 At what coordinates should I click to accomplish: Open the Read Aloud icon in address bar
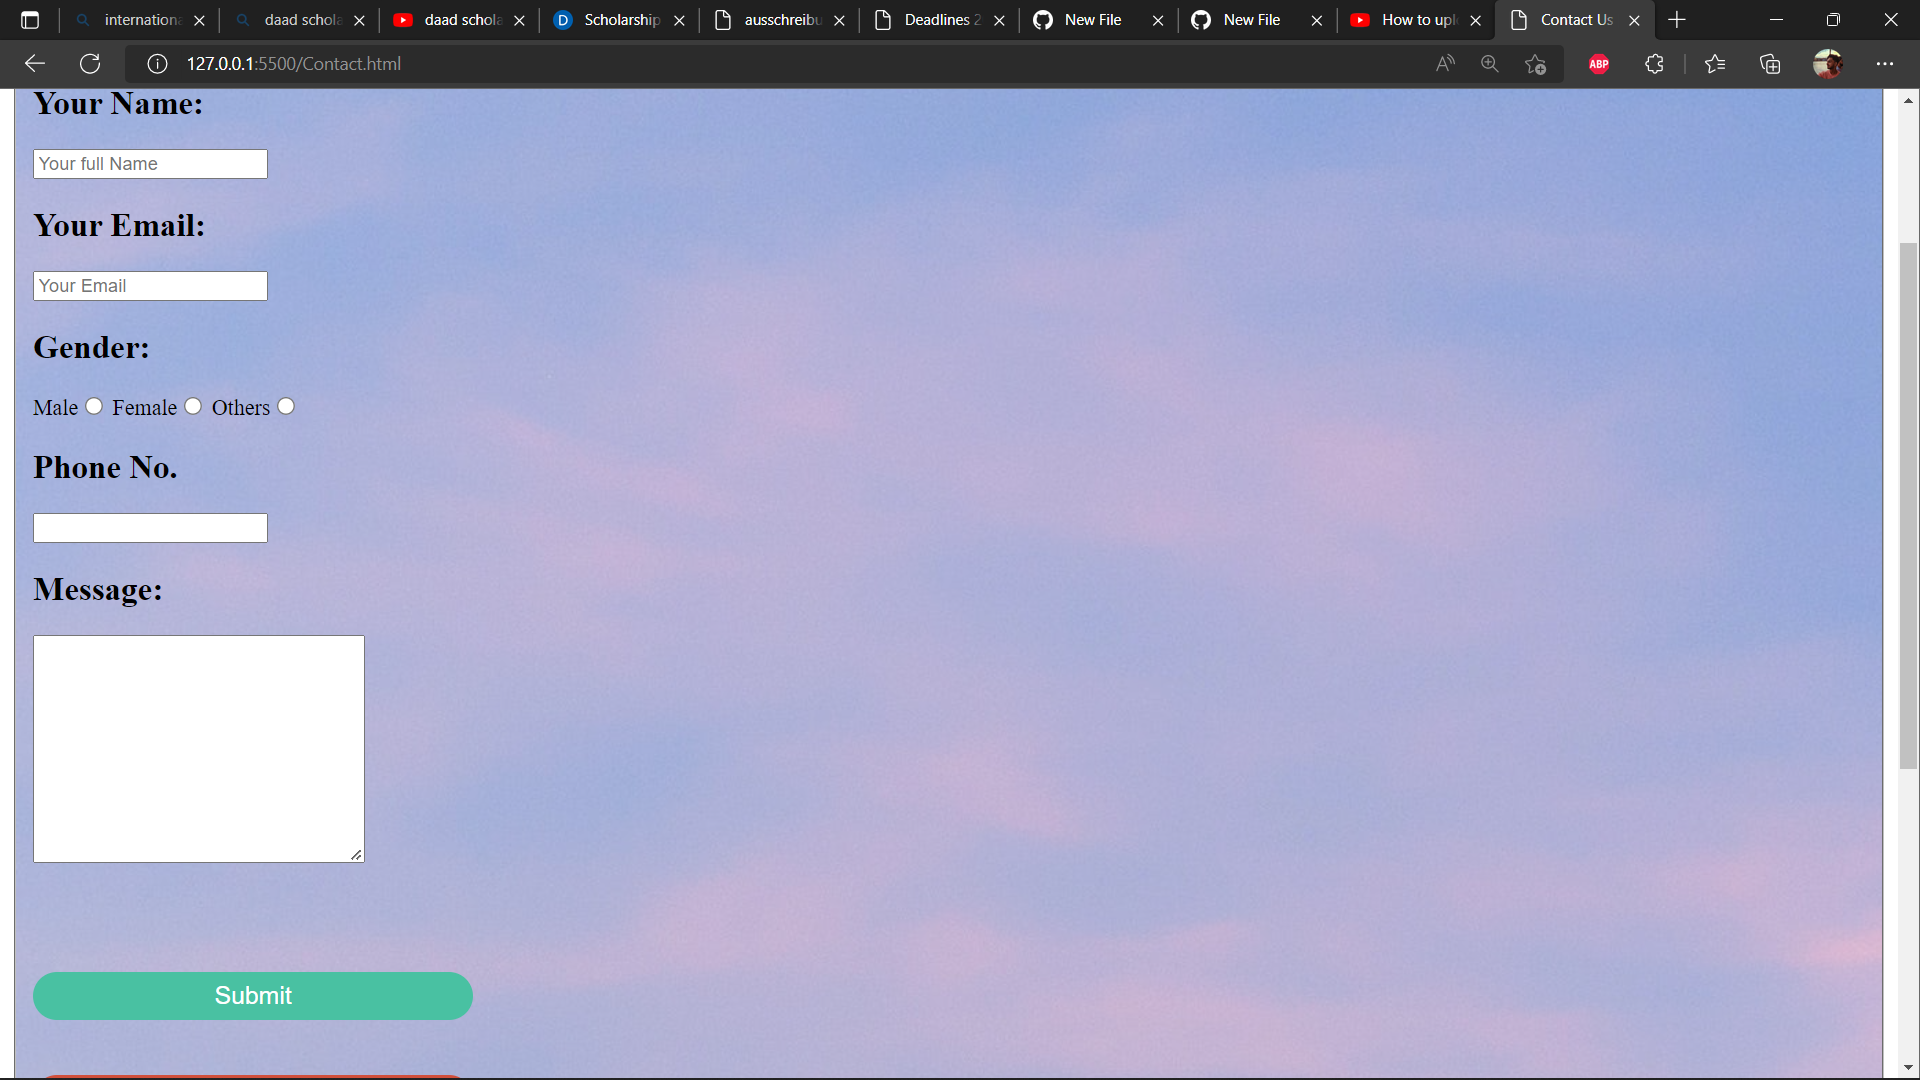point(1445,64)
